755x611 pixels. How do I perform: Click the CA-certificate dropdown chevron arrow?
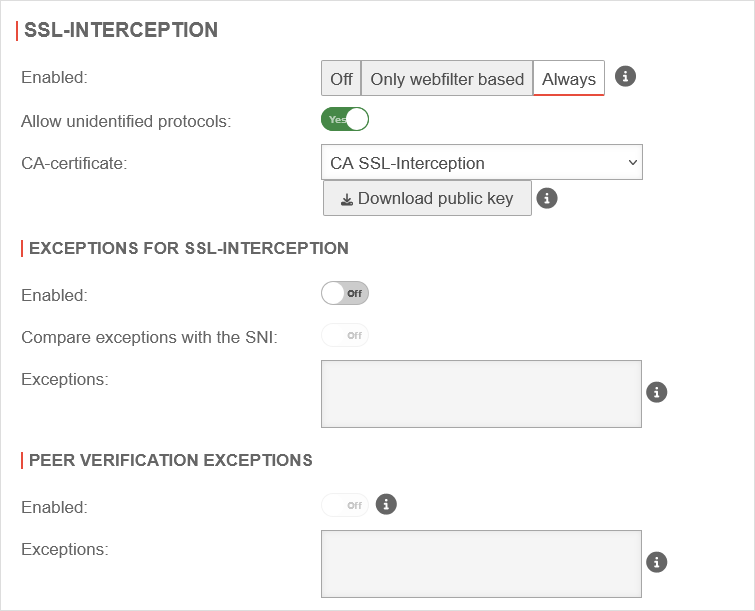click(632, 162)
